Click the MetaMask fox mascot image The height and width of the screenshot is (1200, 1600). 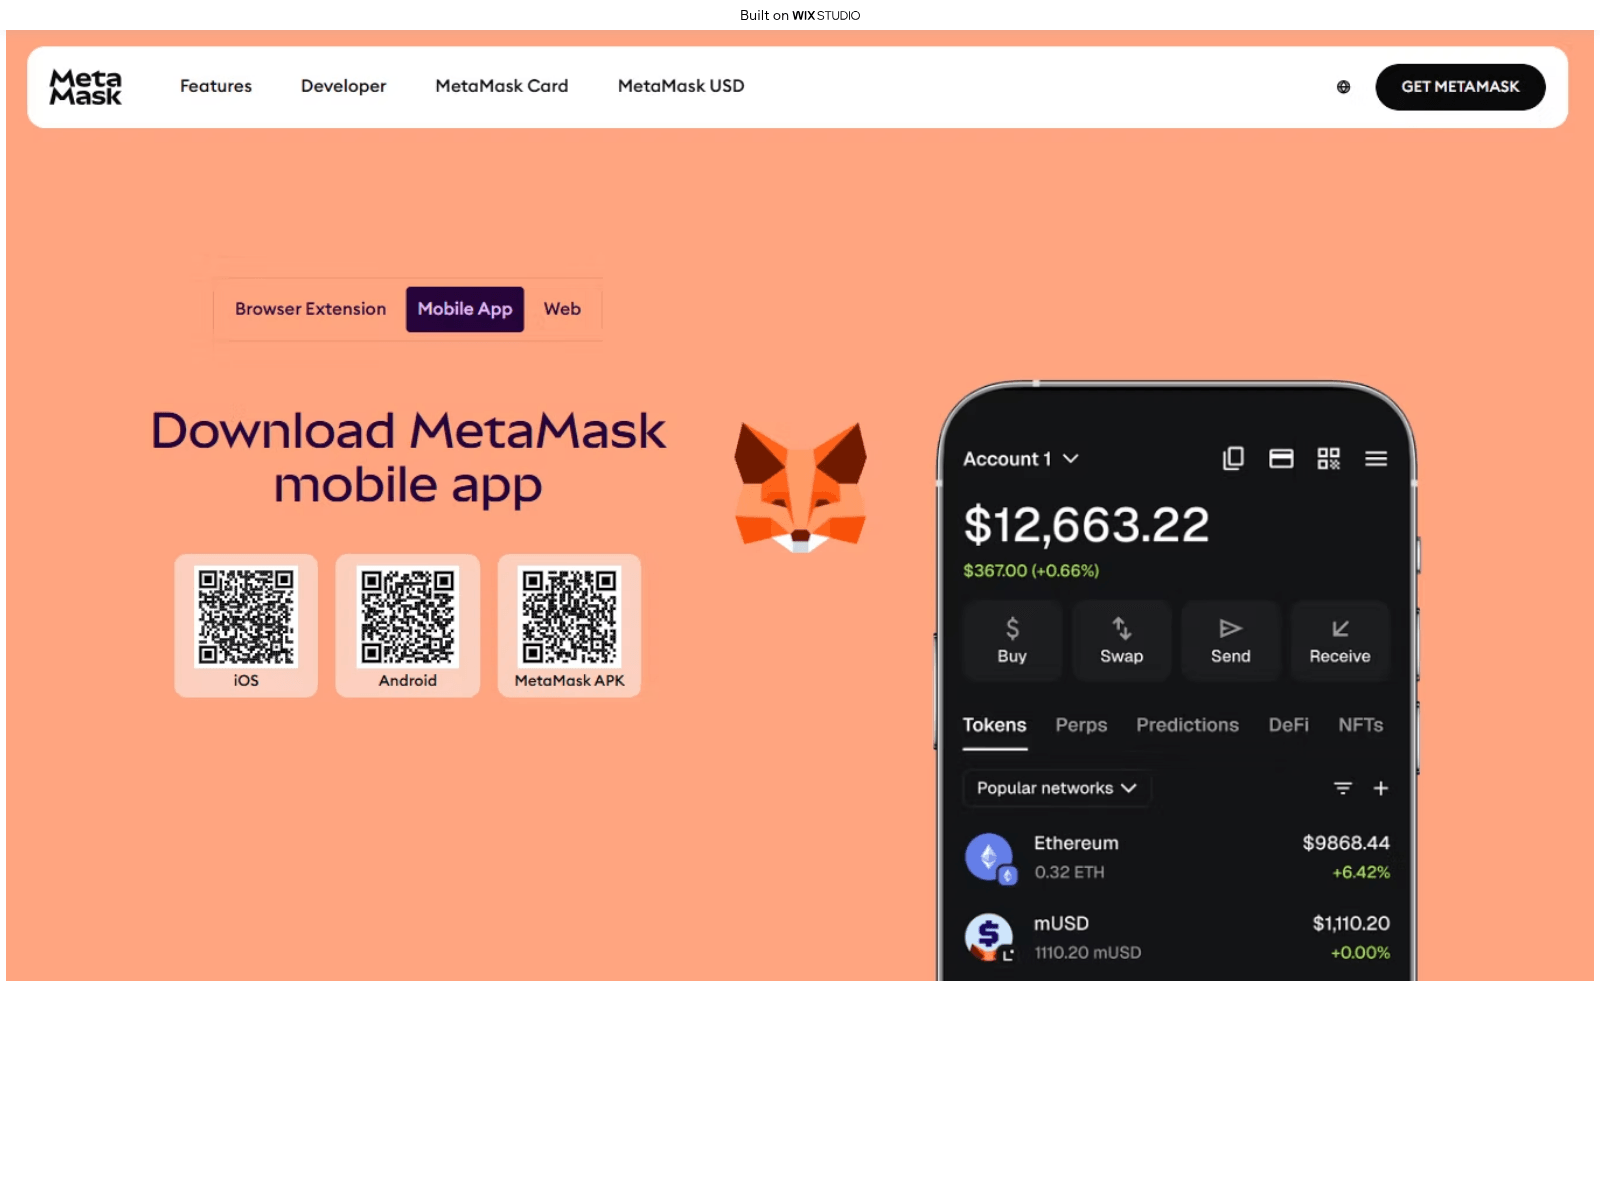coord(800,487)
